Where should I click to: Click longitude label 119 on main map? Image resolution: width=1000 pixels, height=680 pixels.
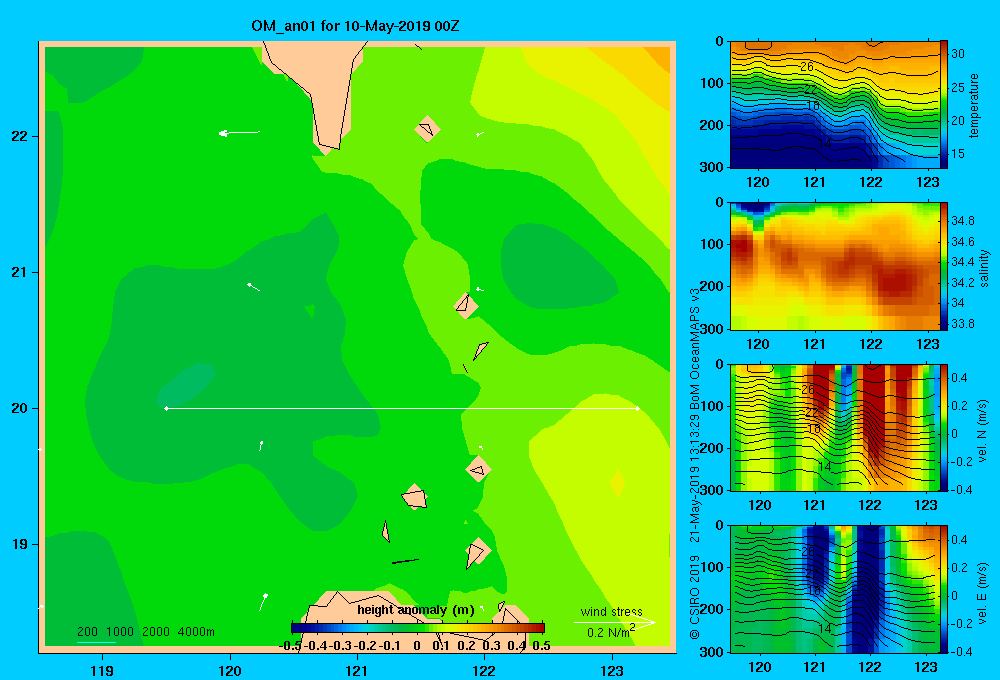click(x=102, y=670)
